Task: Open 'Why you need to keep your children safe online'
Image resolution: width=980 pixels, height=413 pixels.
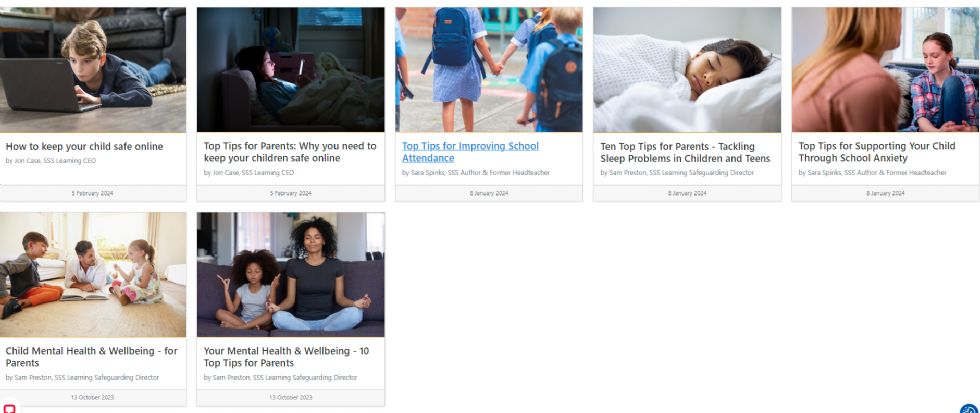Action: coord(290,152)
